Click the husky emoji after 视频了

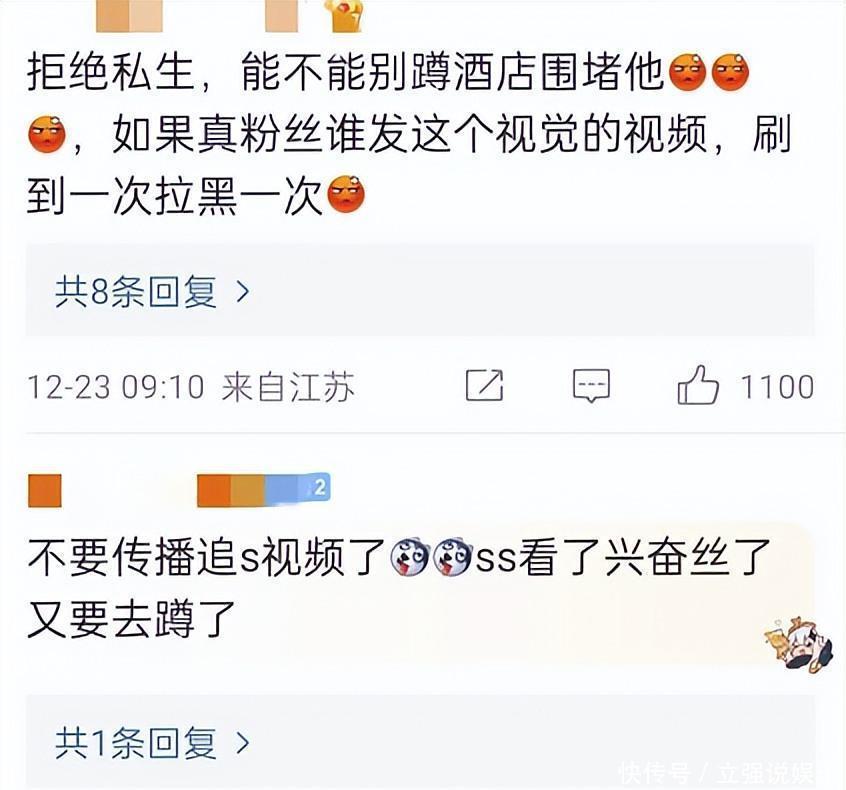[409, 557]
